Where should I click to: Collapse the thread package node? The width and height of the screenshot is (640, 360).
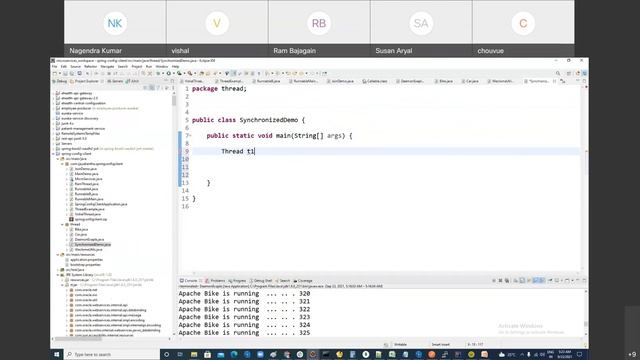tap(62, 224)
